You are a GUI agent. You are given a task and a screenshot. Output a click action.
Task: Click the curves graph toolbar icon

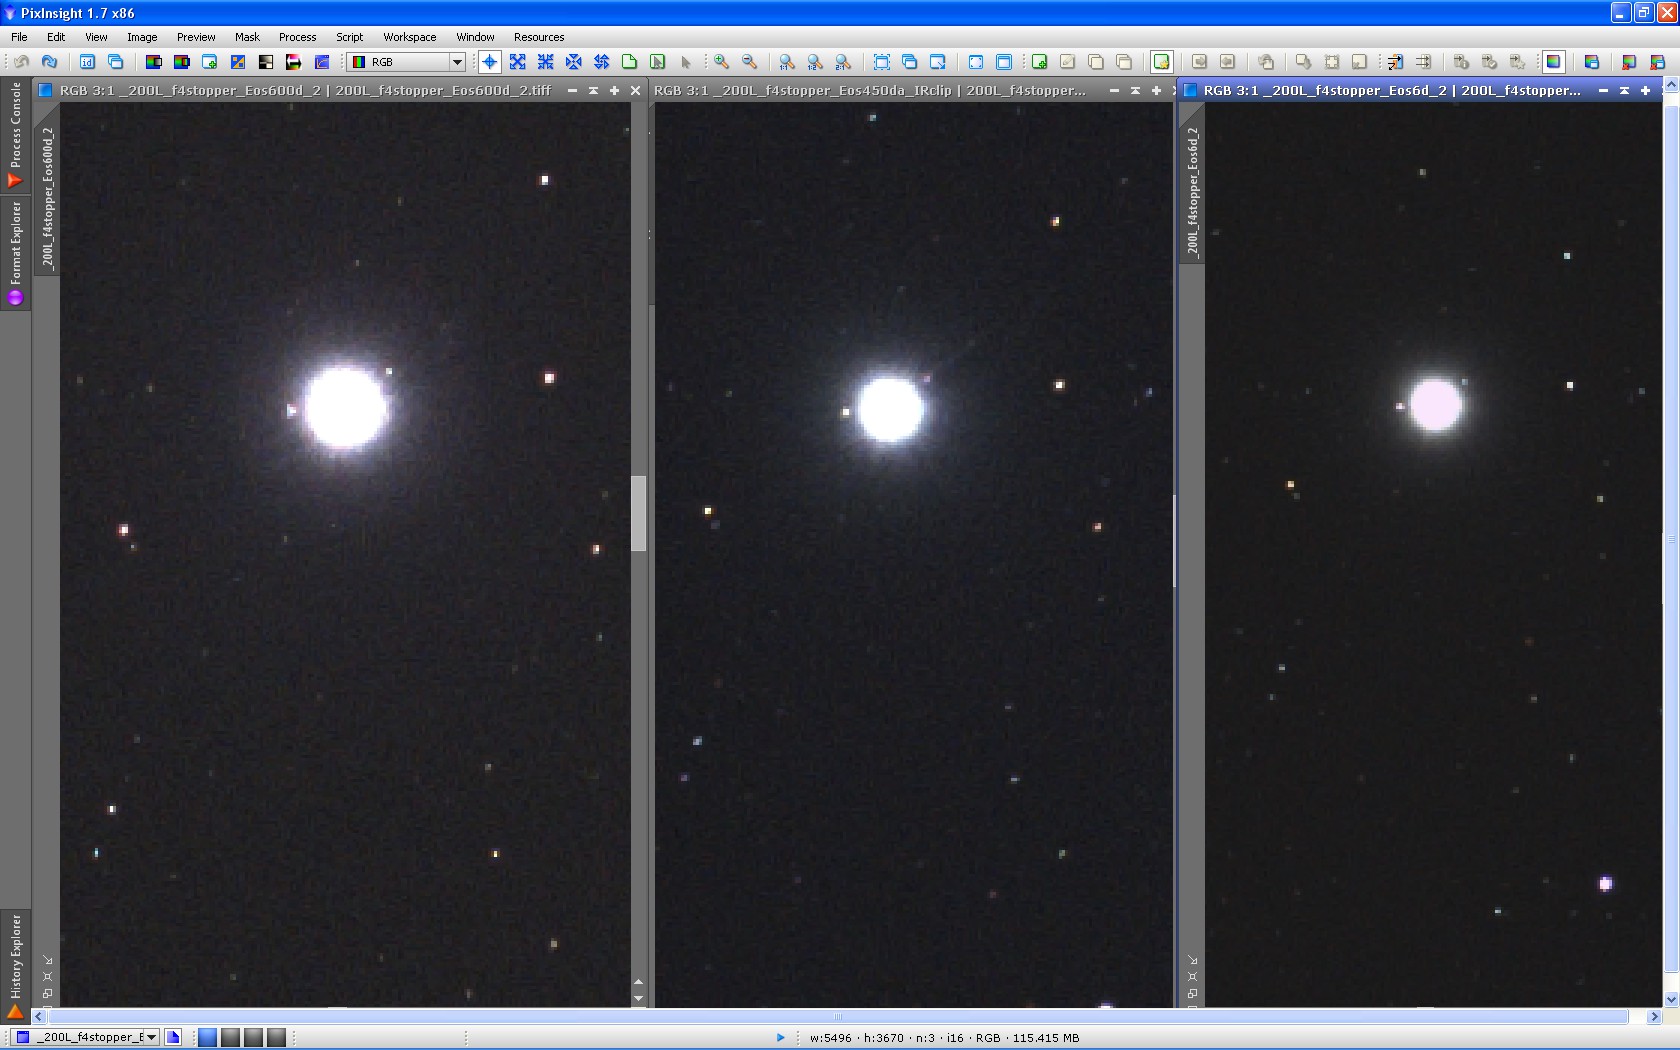pos(322,62)
